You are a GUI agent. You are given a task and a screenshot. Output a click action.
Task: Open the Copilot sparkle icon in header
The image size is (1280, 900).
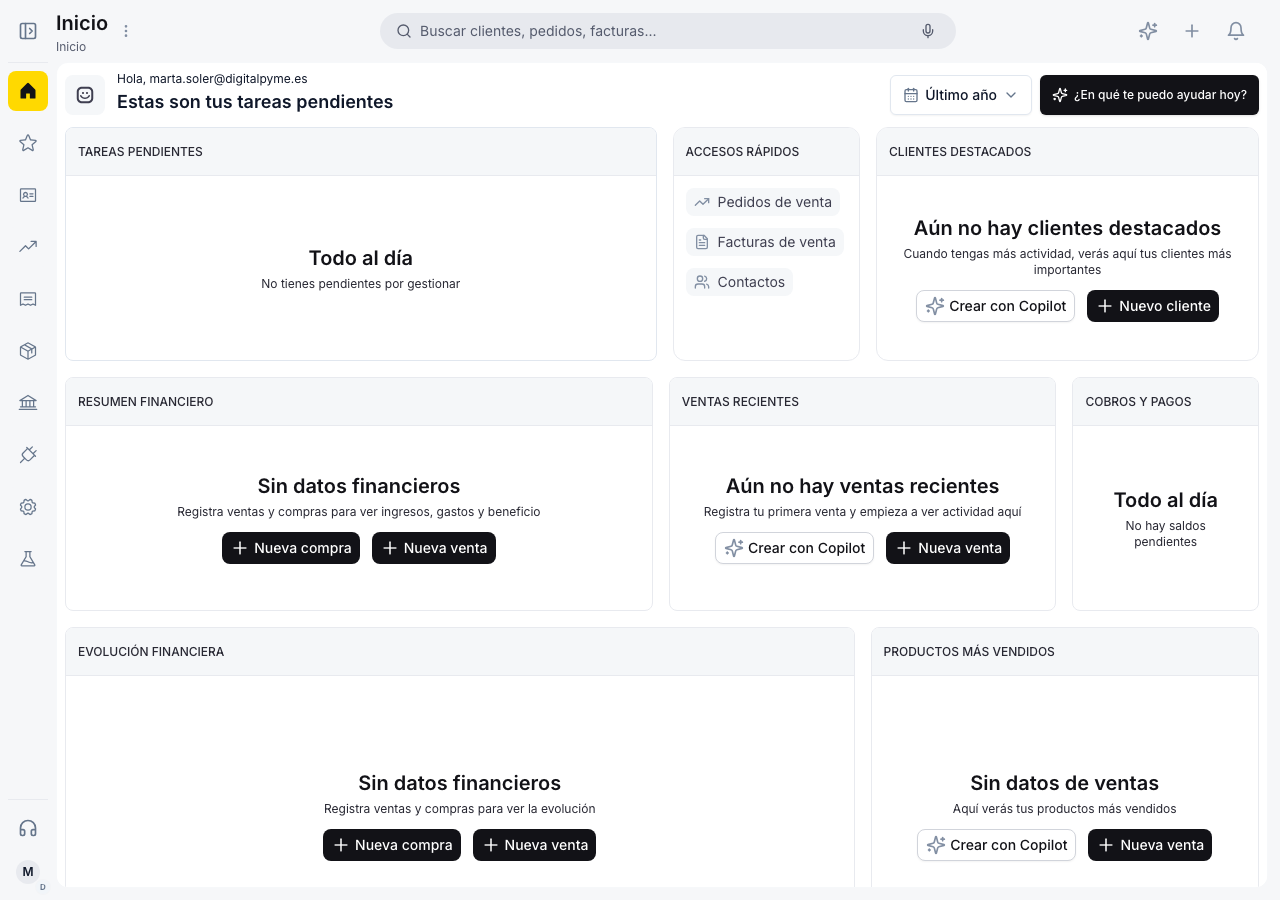click(1148, 31)
